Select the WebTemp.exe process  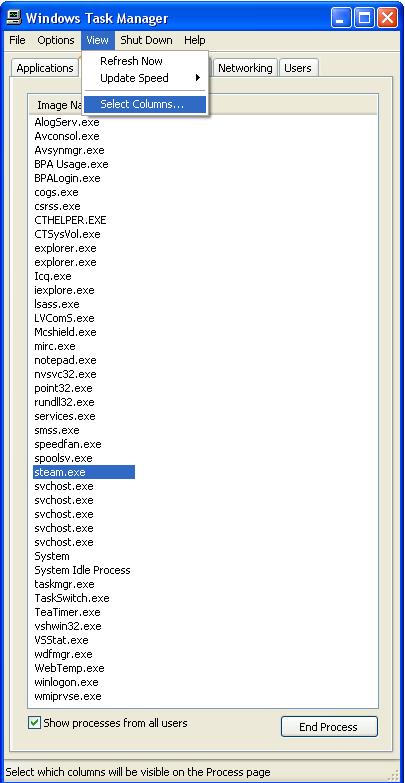click(x=69, y=668)
